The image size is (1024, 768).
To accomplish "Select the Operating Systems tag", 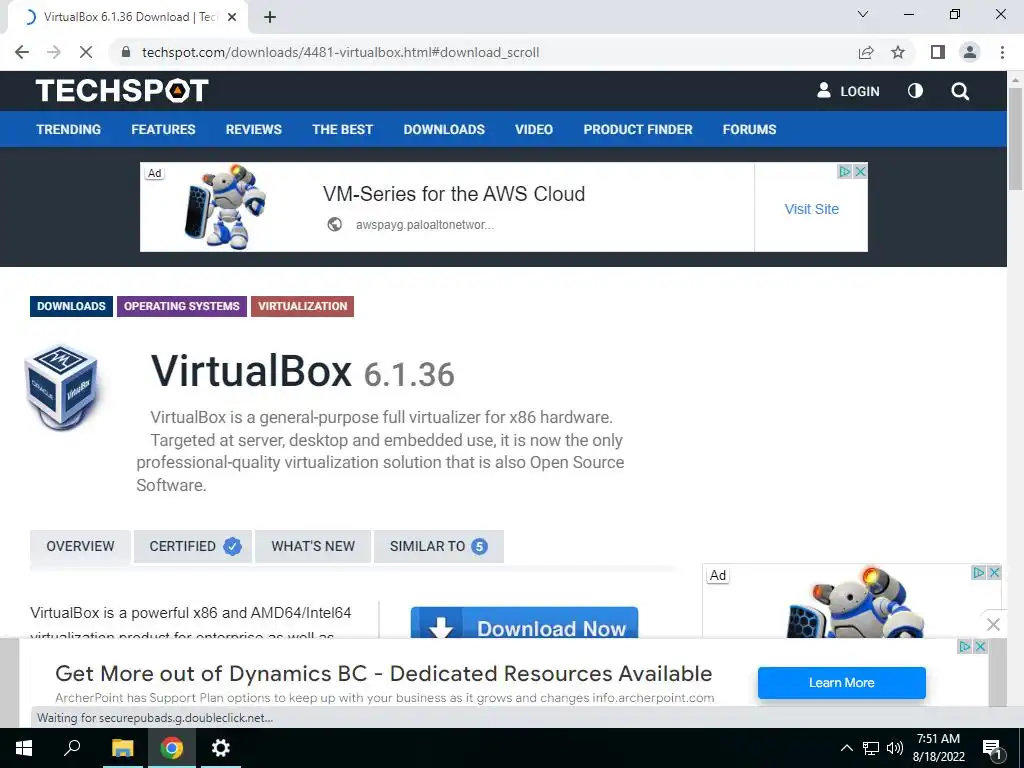I will pyautogui.click(x=182, y=306).
